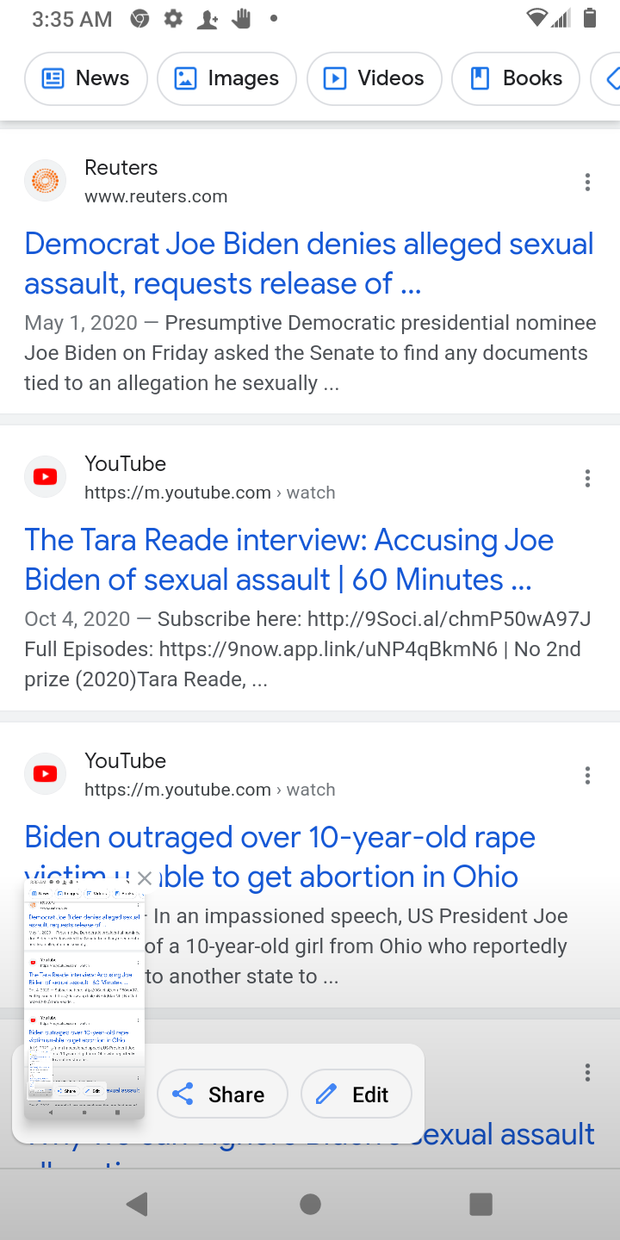Dismiss the screenshot preview with X

point(144,878)
